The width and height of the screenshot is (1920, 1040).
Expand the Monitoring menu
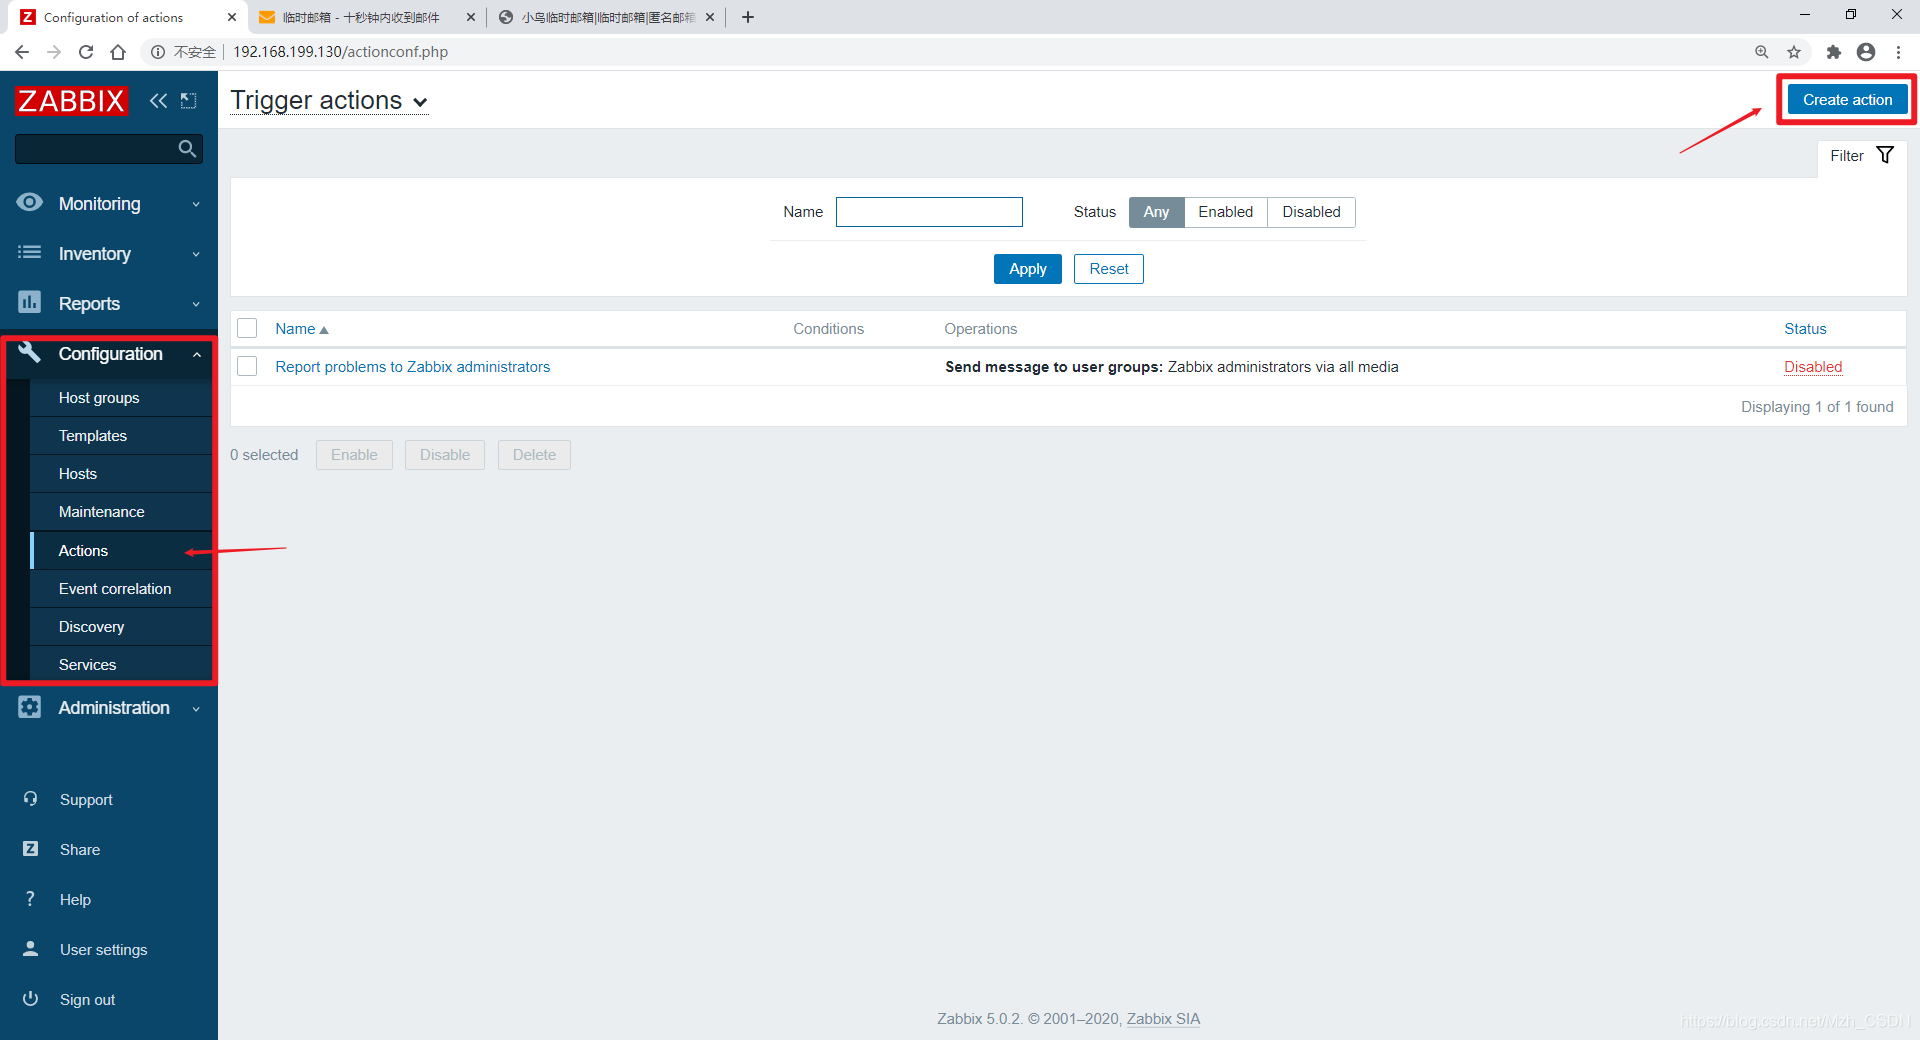pos(196,204)
